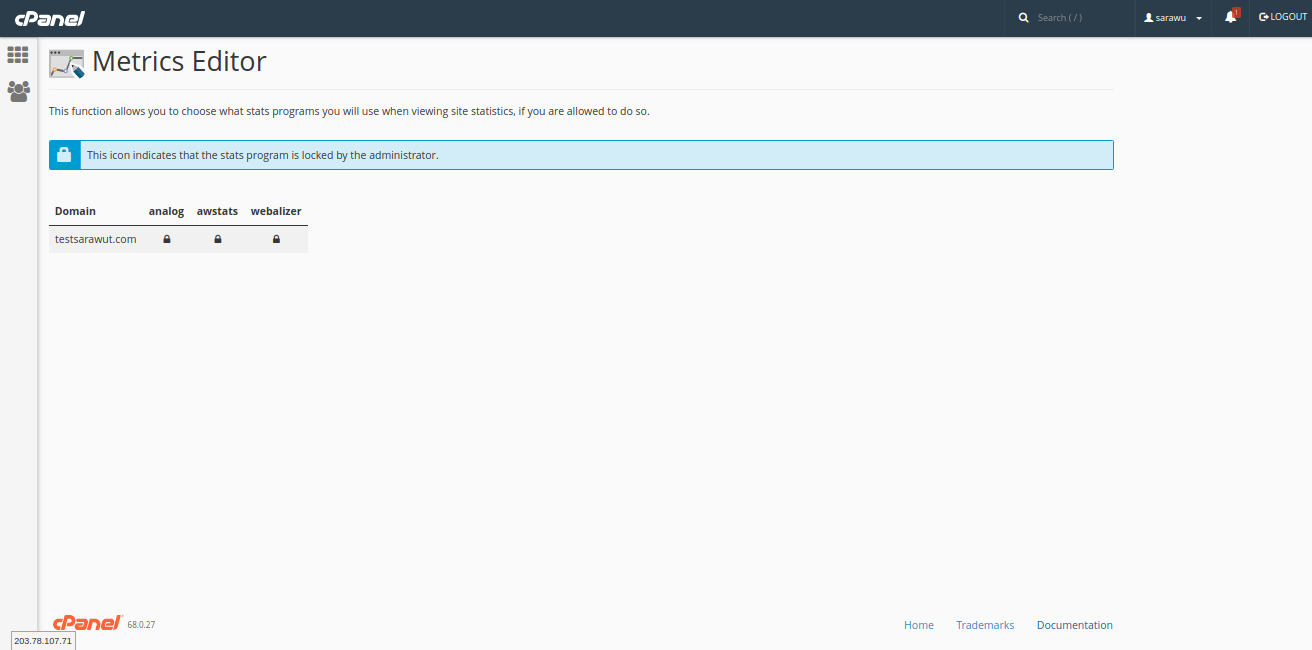Click the Metrics Editor page icon
Viewport: 1312px width, 650px height.
point(66,63)
